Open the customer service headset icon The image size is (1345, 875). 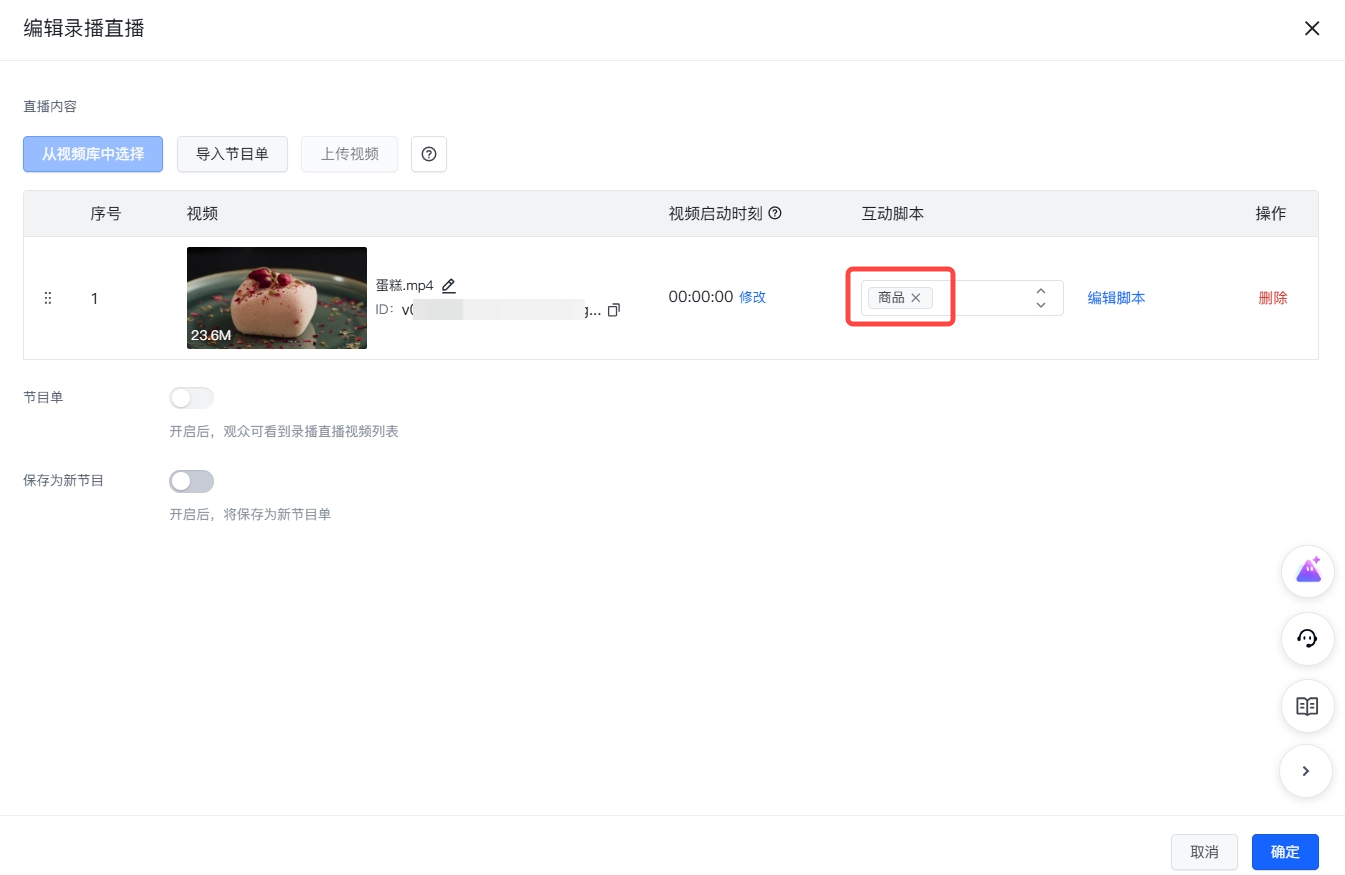[x=1308, y=639]
